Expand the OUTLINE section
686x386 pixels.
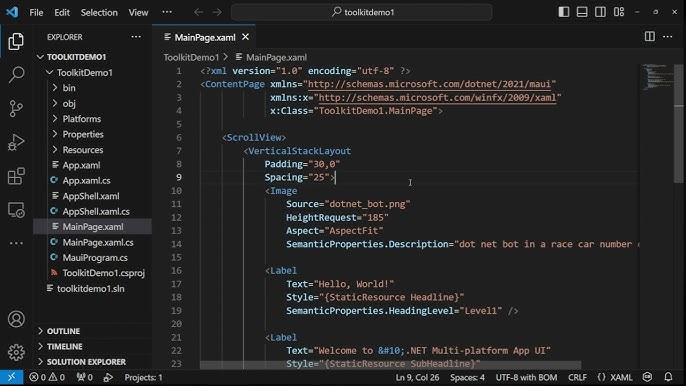coord(63,331)
